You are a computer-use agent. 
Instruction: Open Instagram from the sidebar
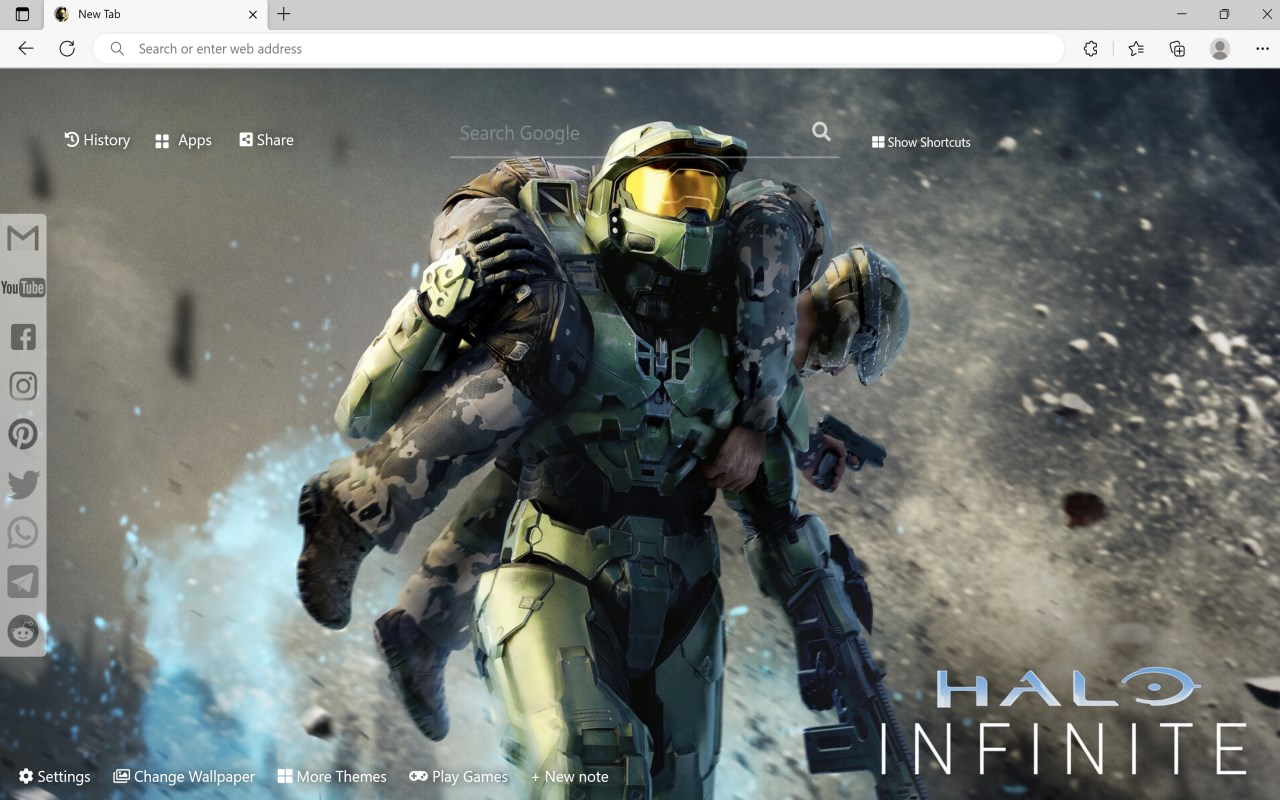coord(23,386)
